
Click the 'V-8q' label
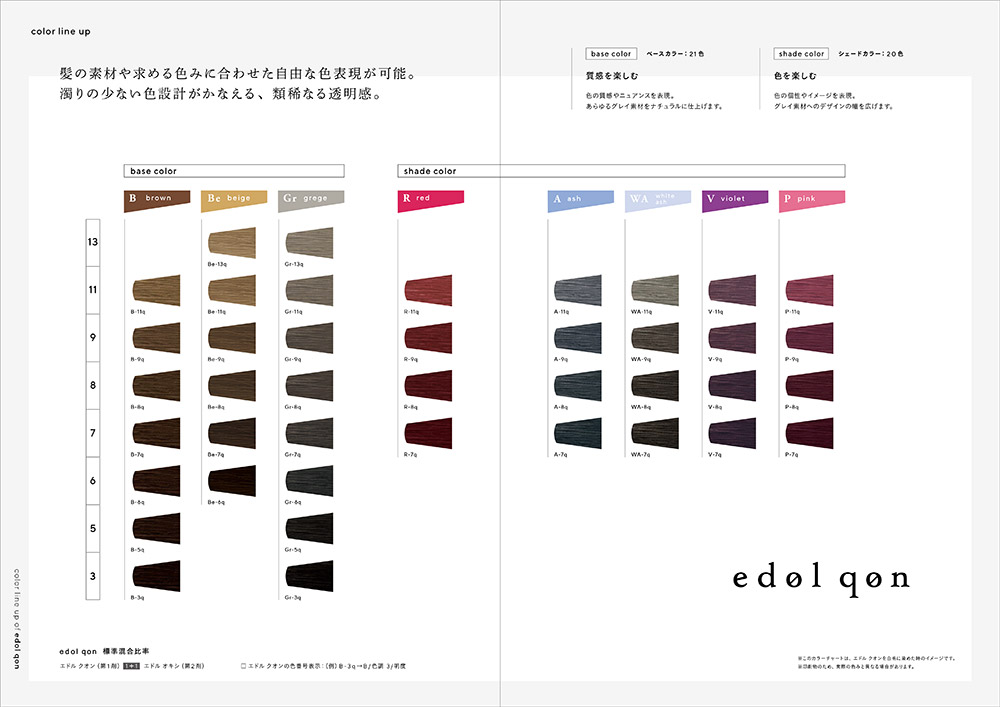(x=715, y=407)
